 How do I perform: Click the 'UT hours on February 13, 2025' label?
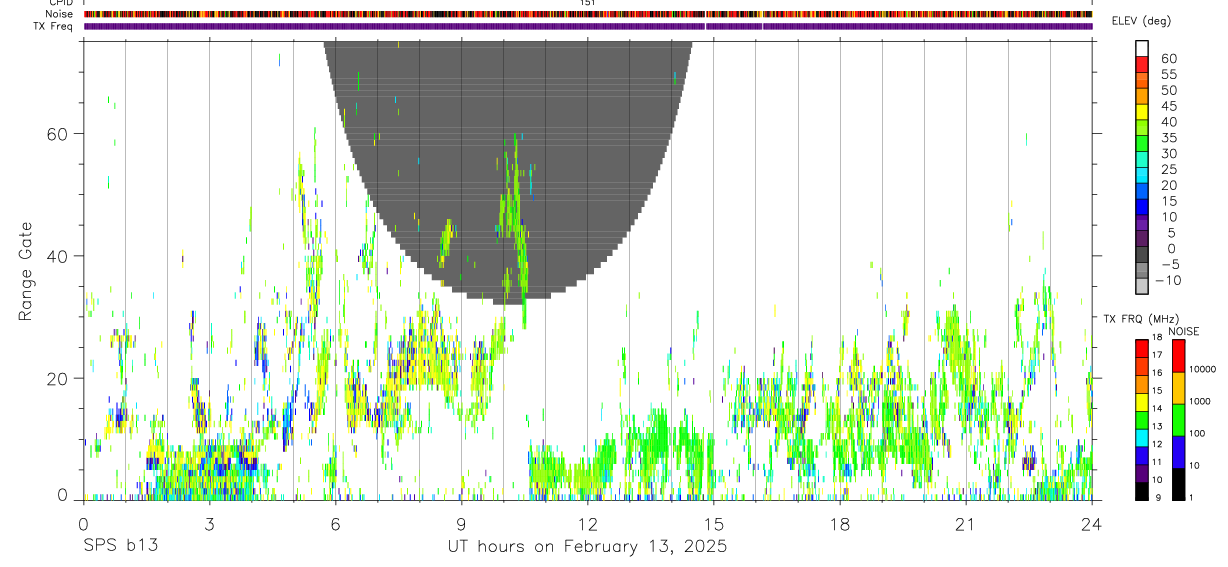pos(587,547)
